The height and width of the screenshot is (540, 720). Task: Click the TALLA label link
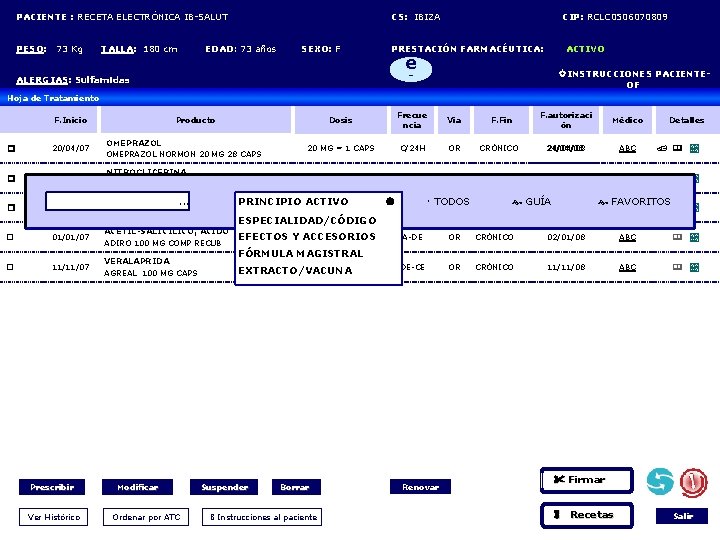click(x=118, y=49)
